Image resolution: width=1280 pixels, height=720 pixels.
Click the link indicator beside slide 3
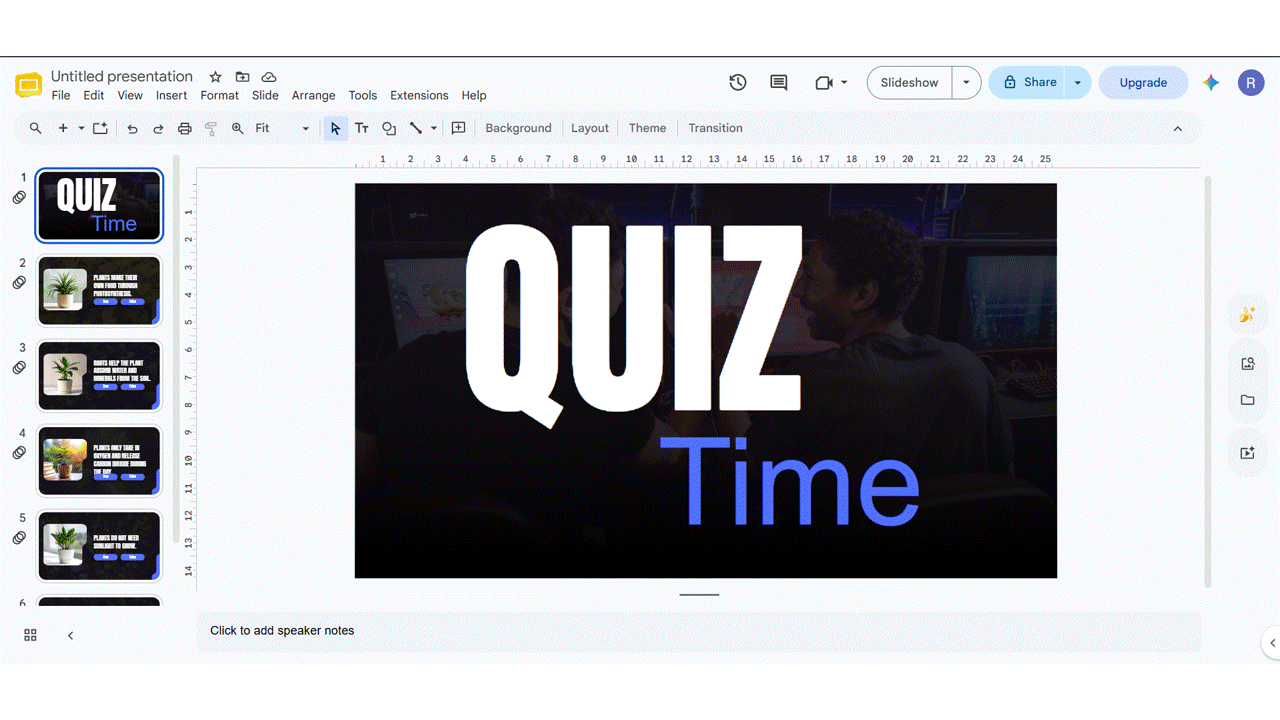tap(19, 368)
